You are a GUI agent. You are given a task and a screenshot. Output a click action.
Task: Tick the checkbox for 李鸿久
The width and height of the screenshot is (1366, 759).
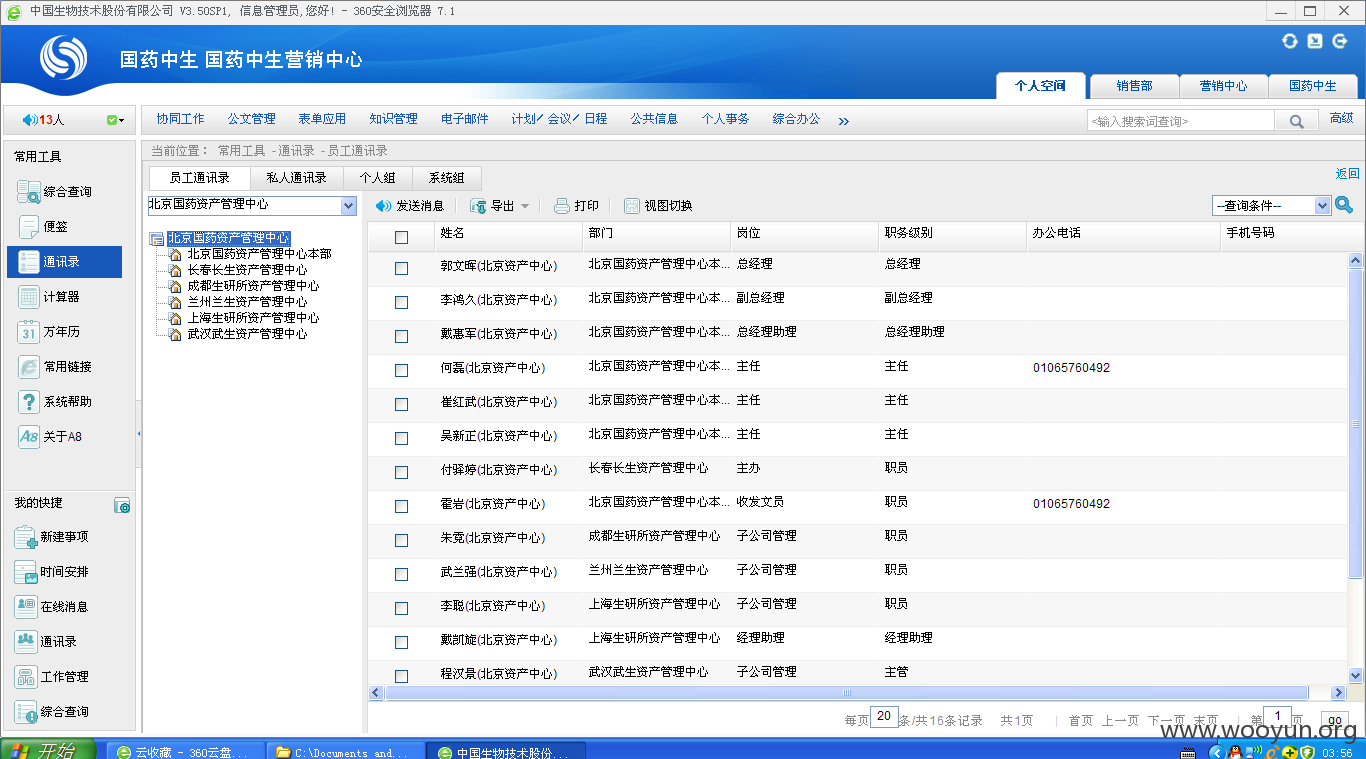pyautogui.click(x=401, y=302)
